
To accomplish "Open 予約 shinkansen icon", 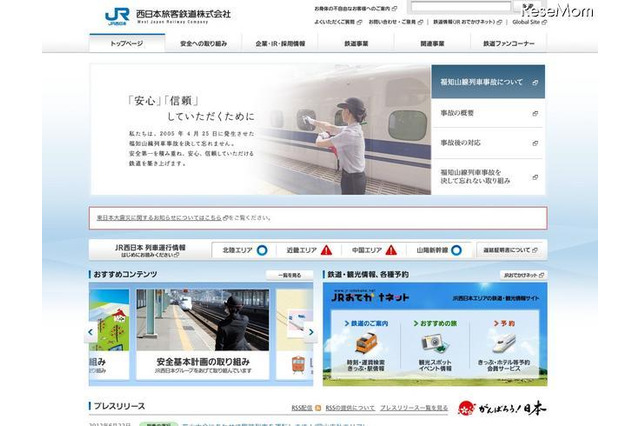I will [x=504, y=343].
